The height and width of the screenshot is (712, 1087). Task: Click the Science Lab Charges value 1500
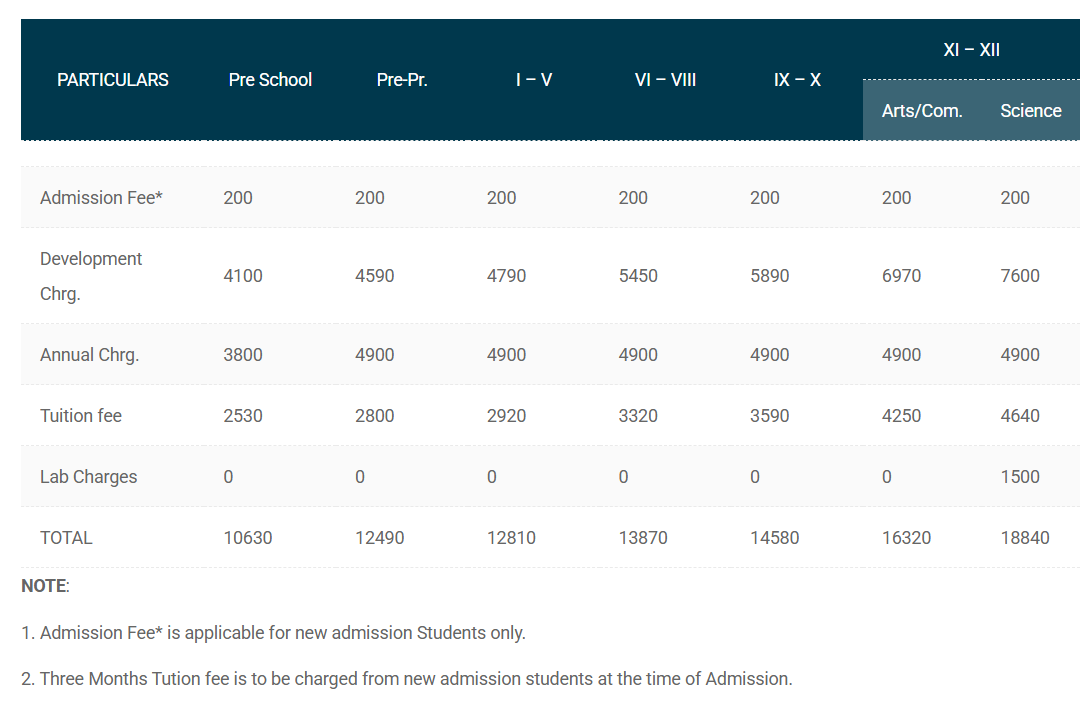tap(1019, 476)
